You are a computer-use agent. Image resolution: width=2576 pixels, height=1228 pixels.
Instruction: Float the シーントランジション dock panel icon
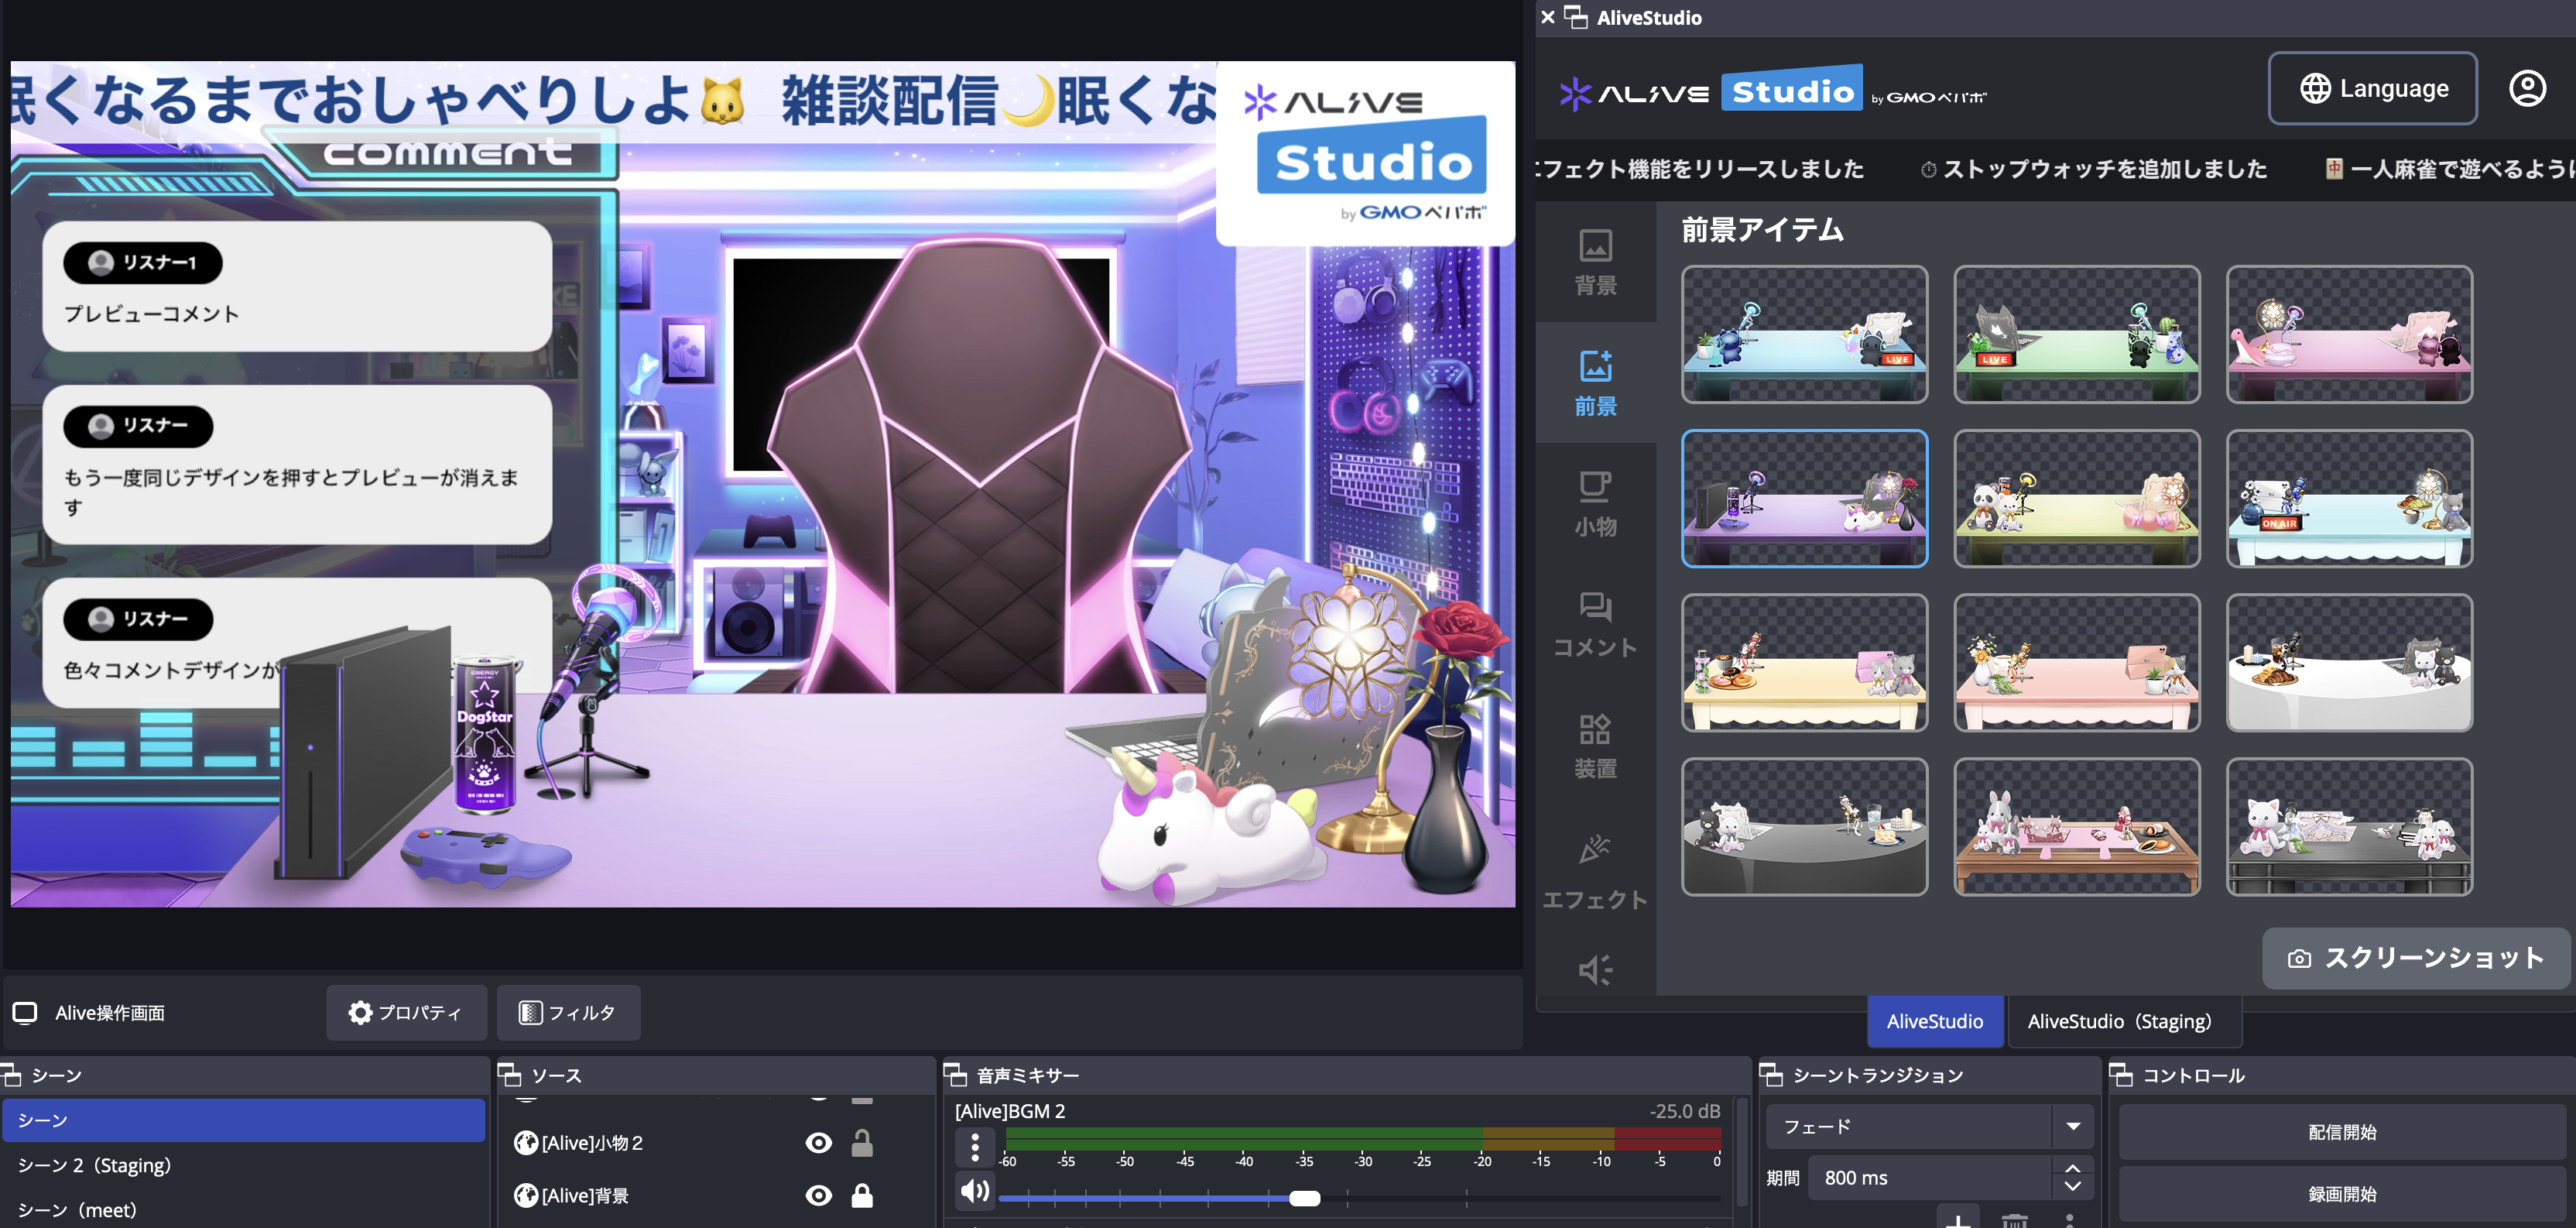(1771, 1075)
